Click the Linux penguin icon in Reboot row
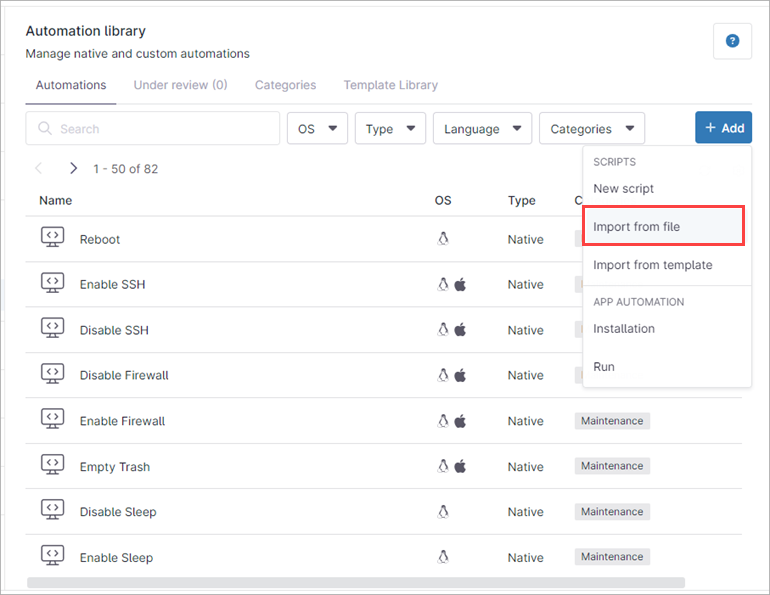 pos(443,239)
